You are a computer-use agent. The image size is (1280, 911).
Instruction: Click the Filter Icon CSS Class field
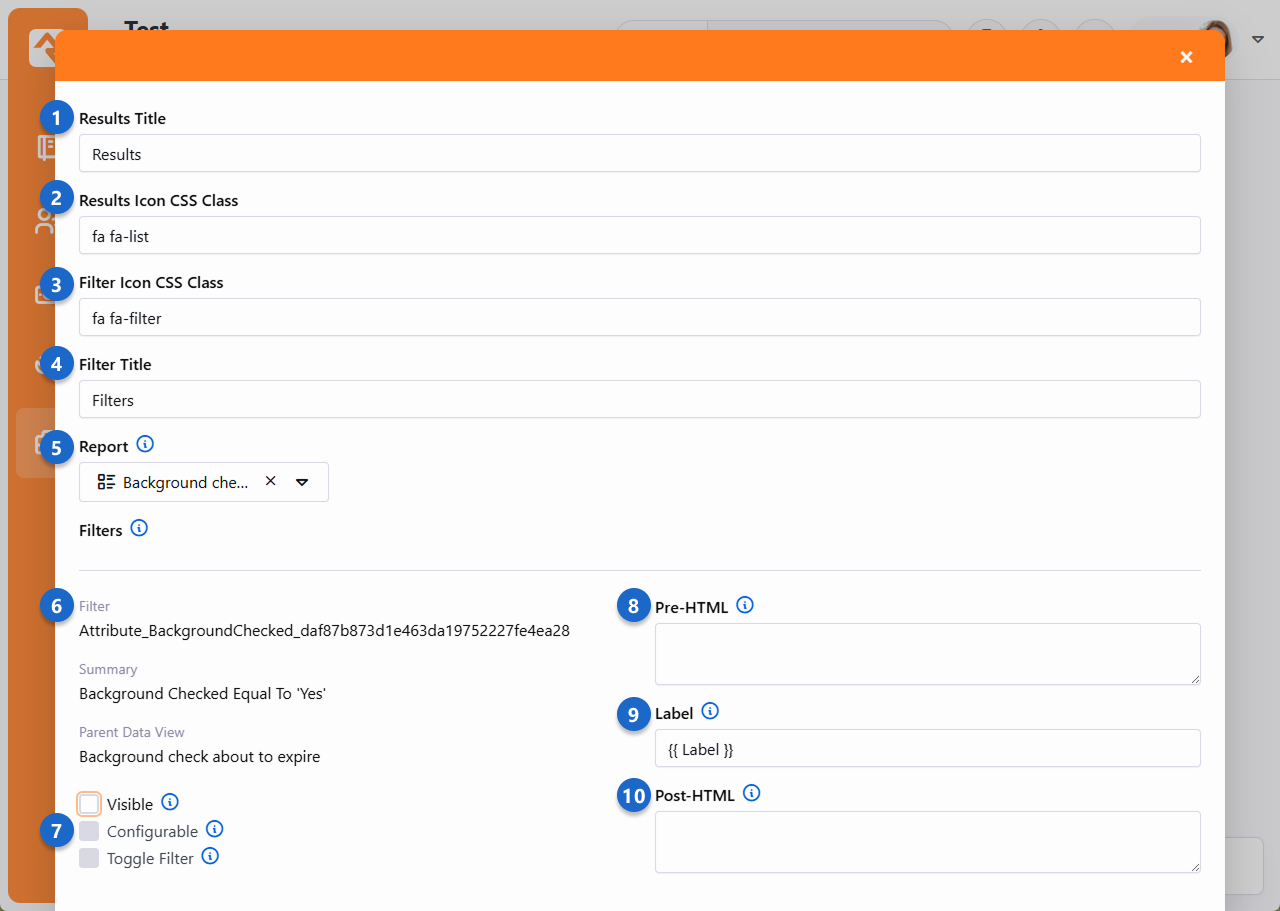(x=639, y=318)
